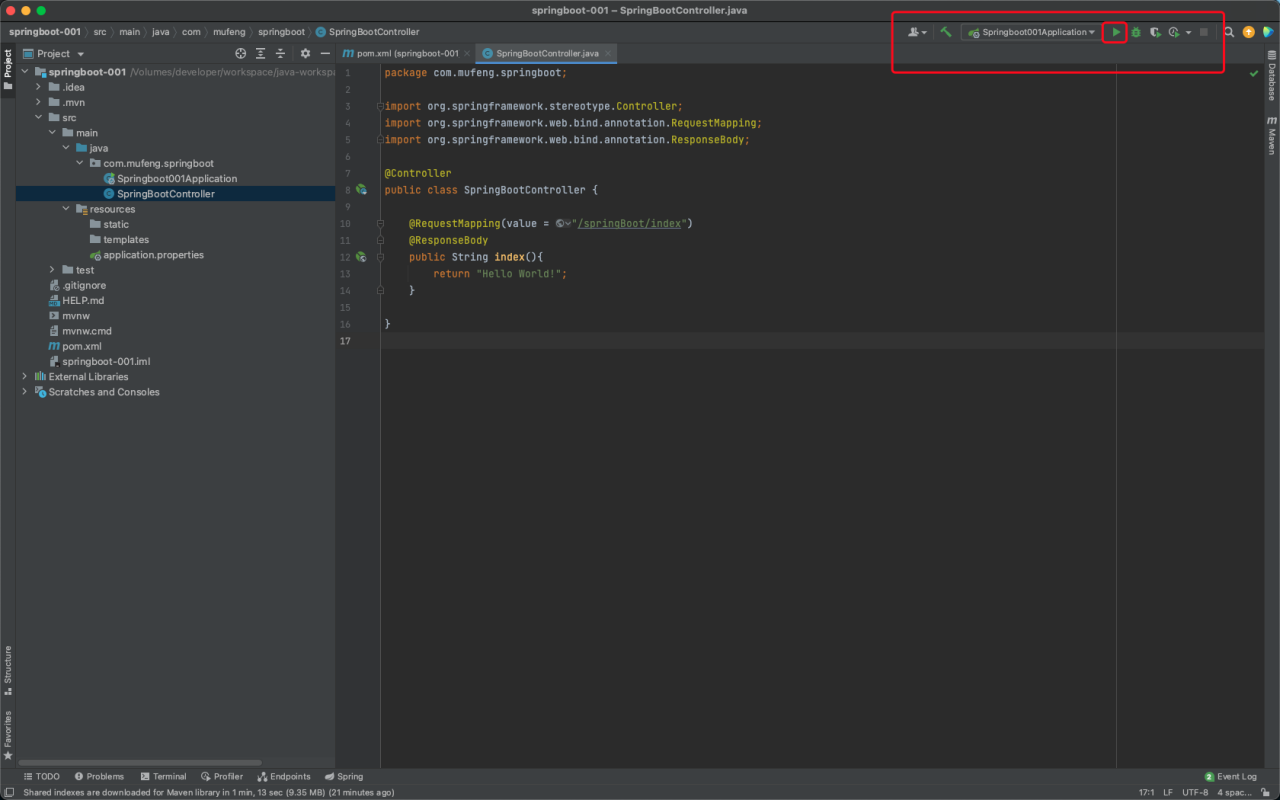1280x800 pixels.
Task: Toggle the Maven tool window
Action: (1271, 135)
